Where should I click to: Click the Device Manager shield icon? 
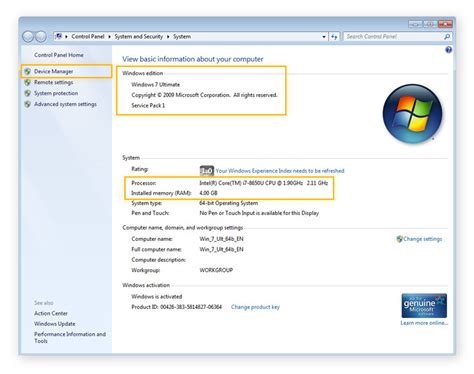[x=28, y=71]
